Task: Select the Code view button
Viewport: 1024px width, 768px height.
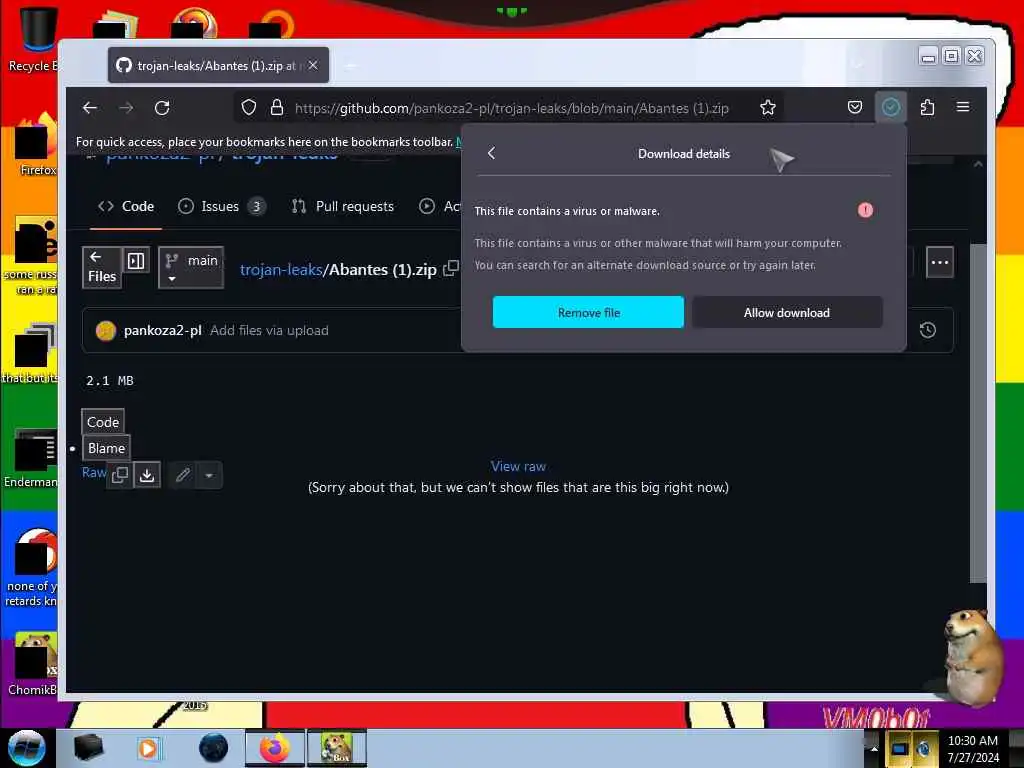Action: pos(103,422)
